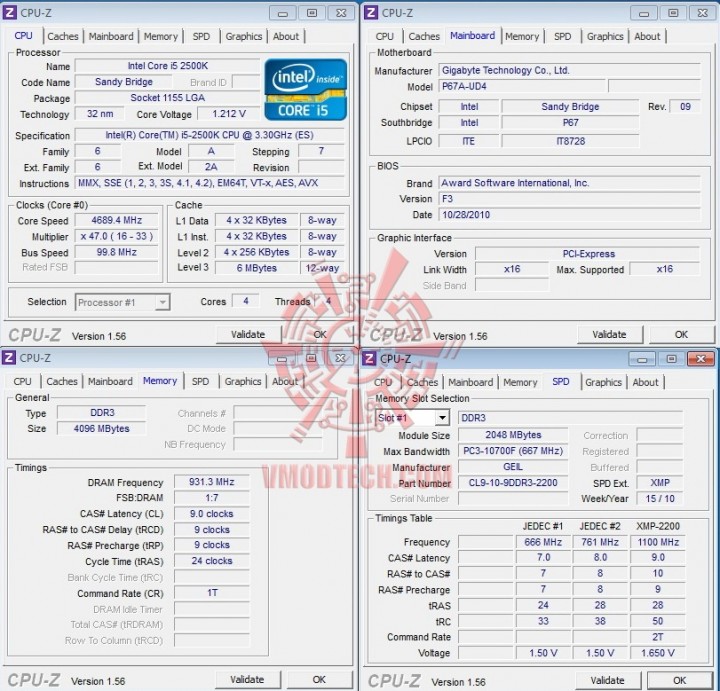Image resolution: width=720 pixels, height=691 pixels.
Task: Click the CPU-Z logo icon in the SPD window title bar
Action: 370,359
